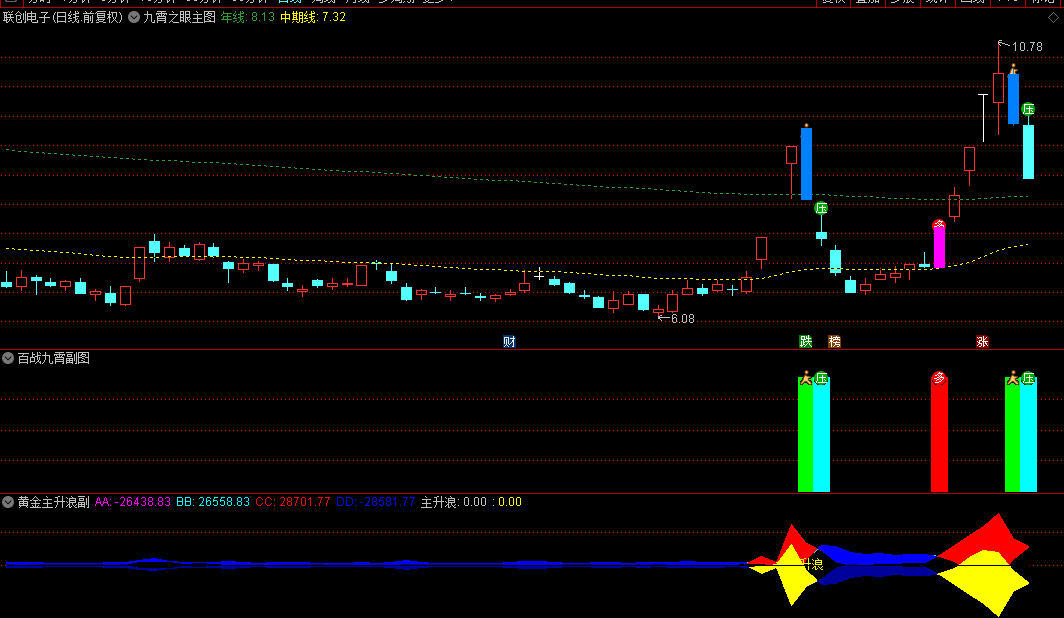
Task: Click the 升浪 label in wave chart
Action: click(812, 564)
